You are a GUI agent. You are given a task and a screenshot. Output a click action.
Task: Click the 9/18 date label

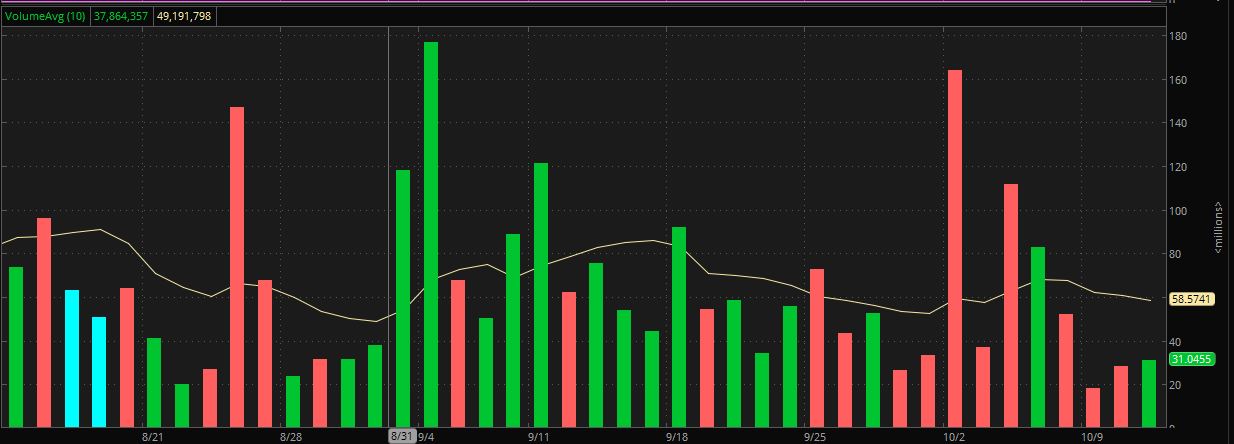677,437
